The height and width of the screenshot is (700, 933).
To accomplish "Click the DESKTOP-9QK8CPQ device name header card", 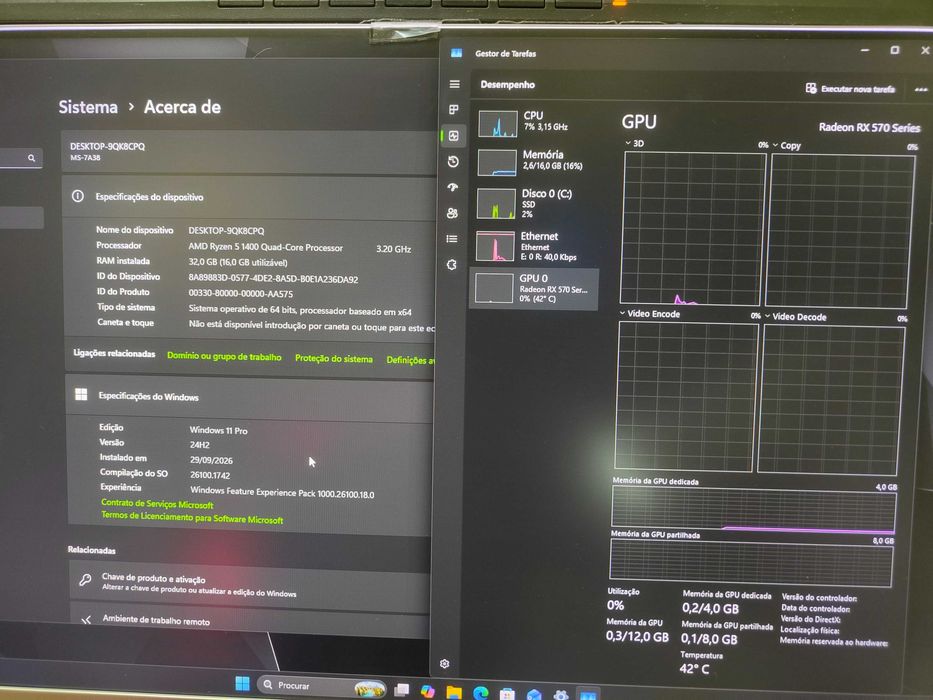I will click(248, 152).
